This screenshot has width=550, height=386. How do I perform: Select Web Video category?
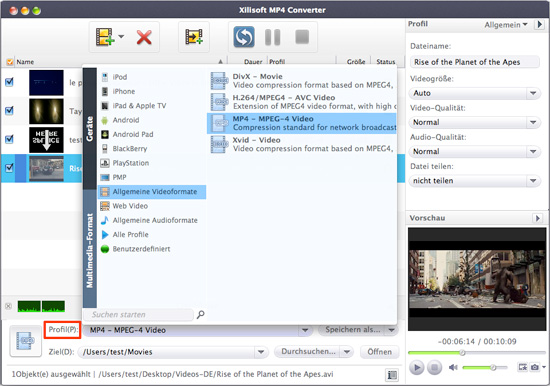pyautogui.click(x=152, y=206)
